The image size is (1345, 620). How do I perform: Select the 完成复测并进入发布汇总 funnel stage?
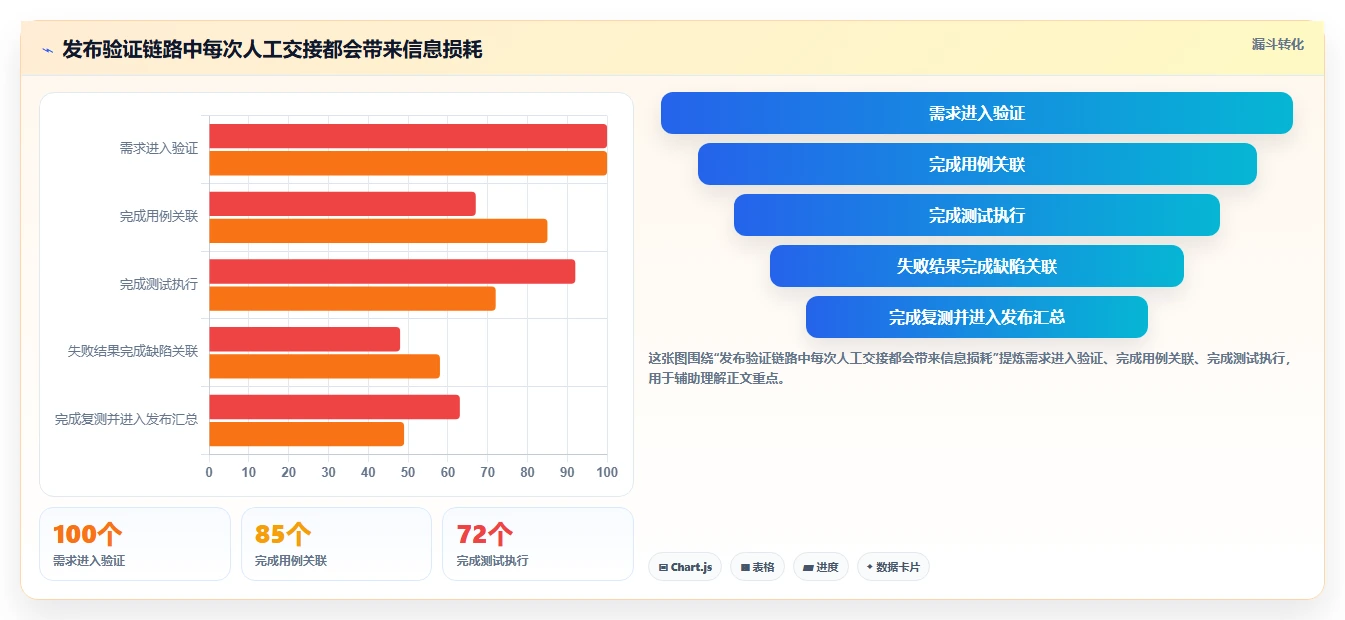976,317
